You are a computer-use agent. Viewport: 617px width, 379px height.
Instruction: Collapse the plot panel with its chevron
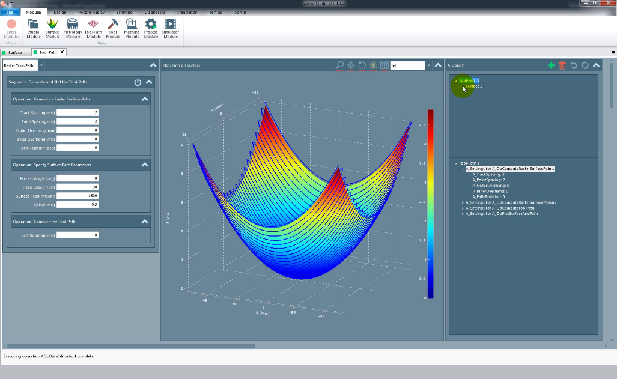point(438,65)
